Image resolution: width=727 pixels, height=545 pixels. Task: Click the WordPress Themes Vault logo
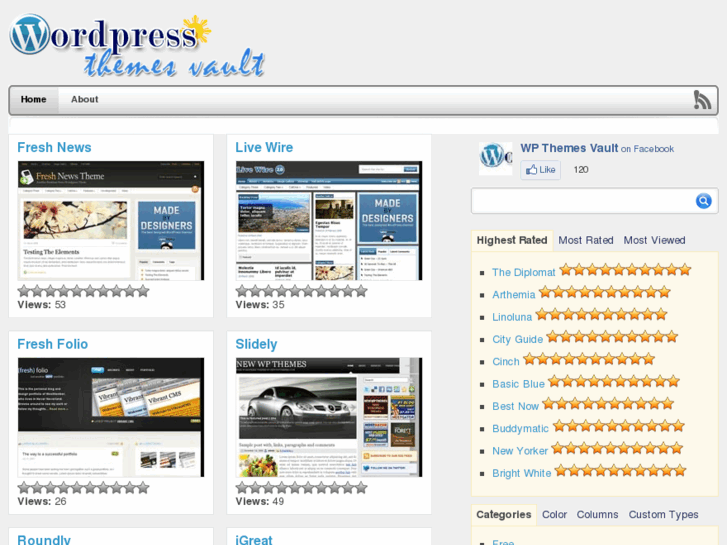(138, 45)
